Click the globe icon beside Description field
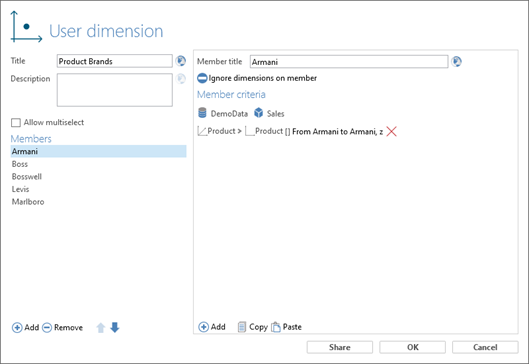This screenshot has height=364, width=529. [x=181, y=79]
